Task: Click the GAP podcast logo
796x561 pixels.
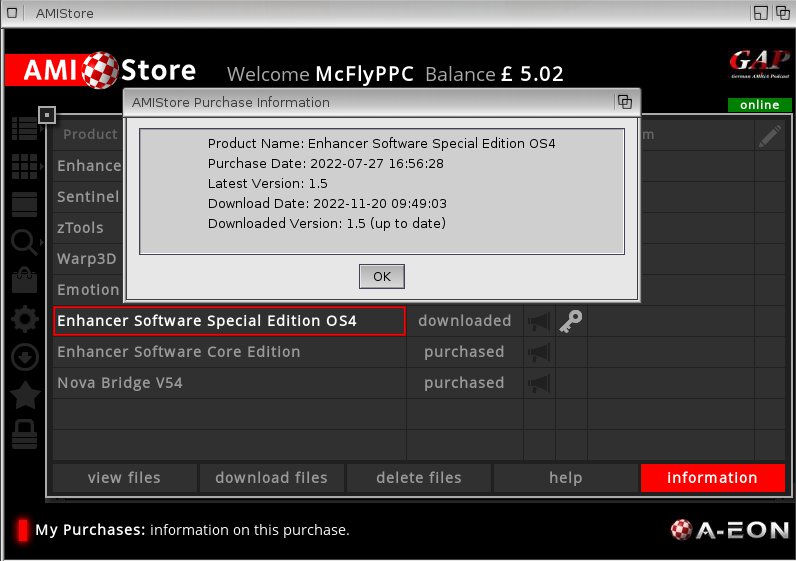Action: tap(760, 64)
